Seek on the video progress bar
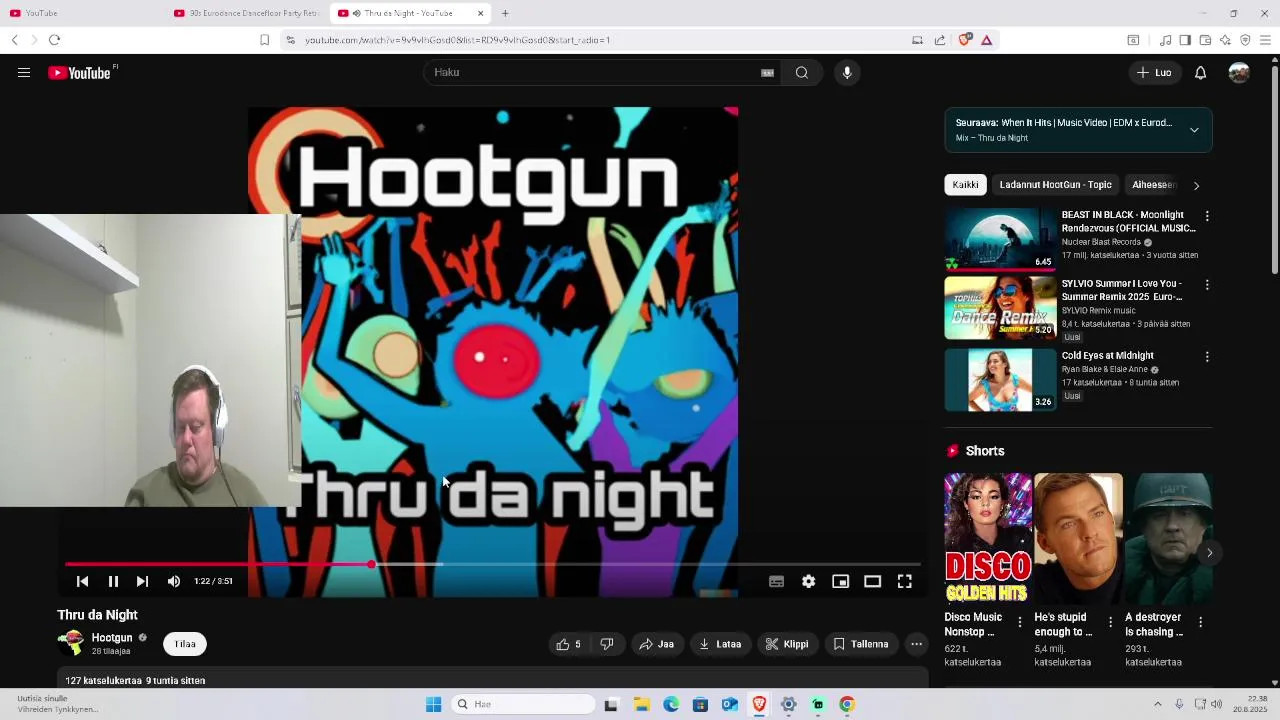 493,565
